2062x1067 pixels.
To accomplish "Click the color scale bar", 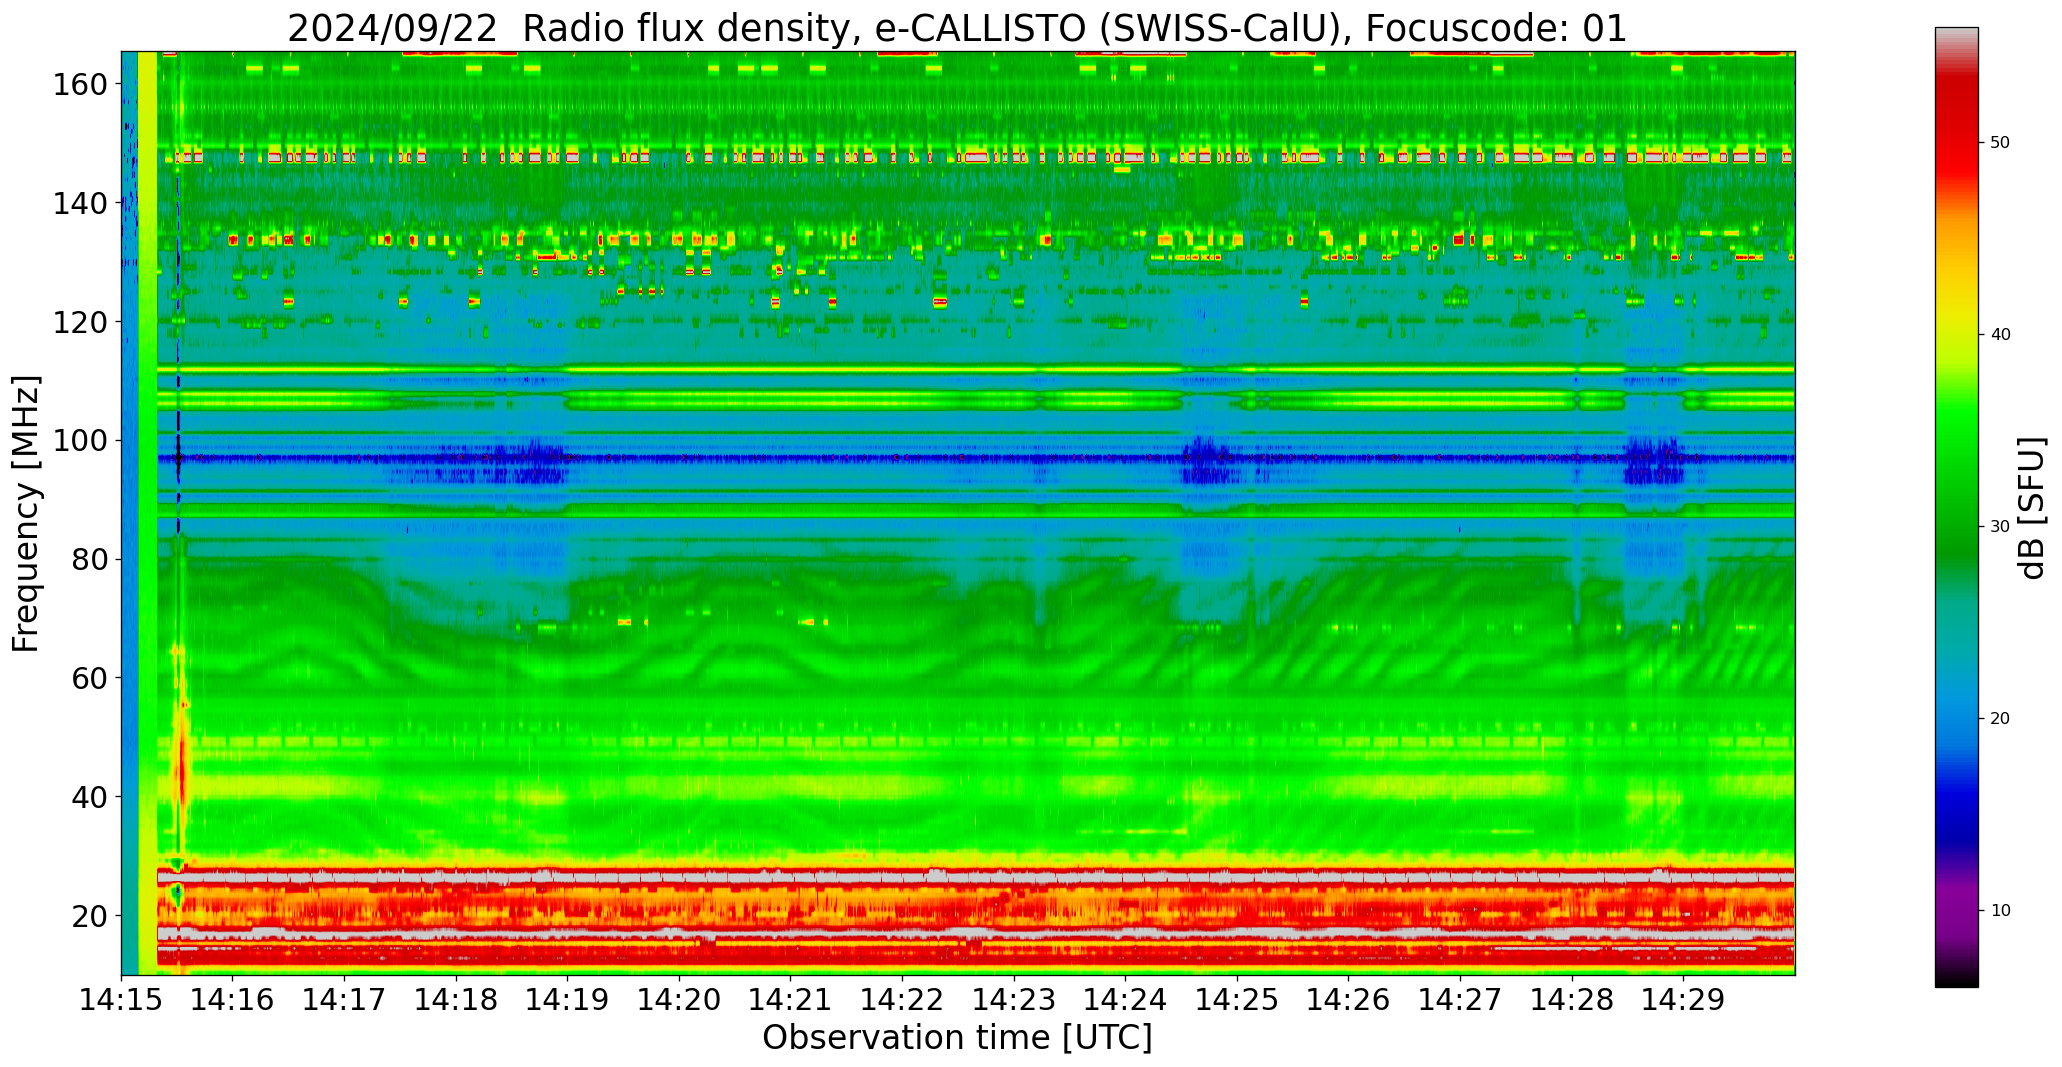I will (1956, 507).
